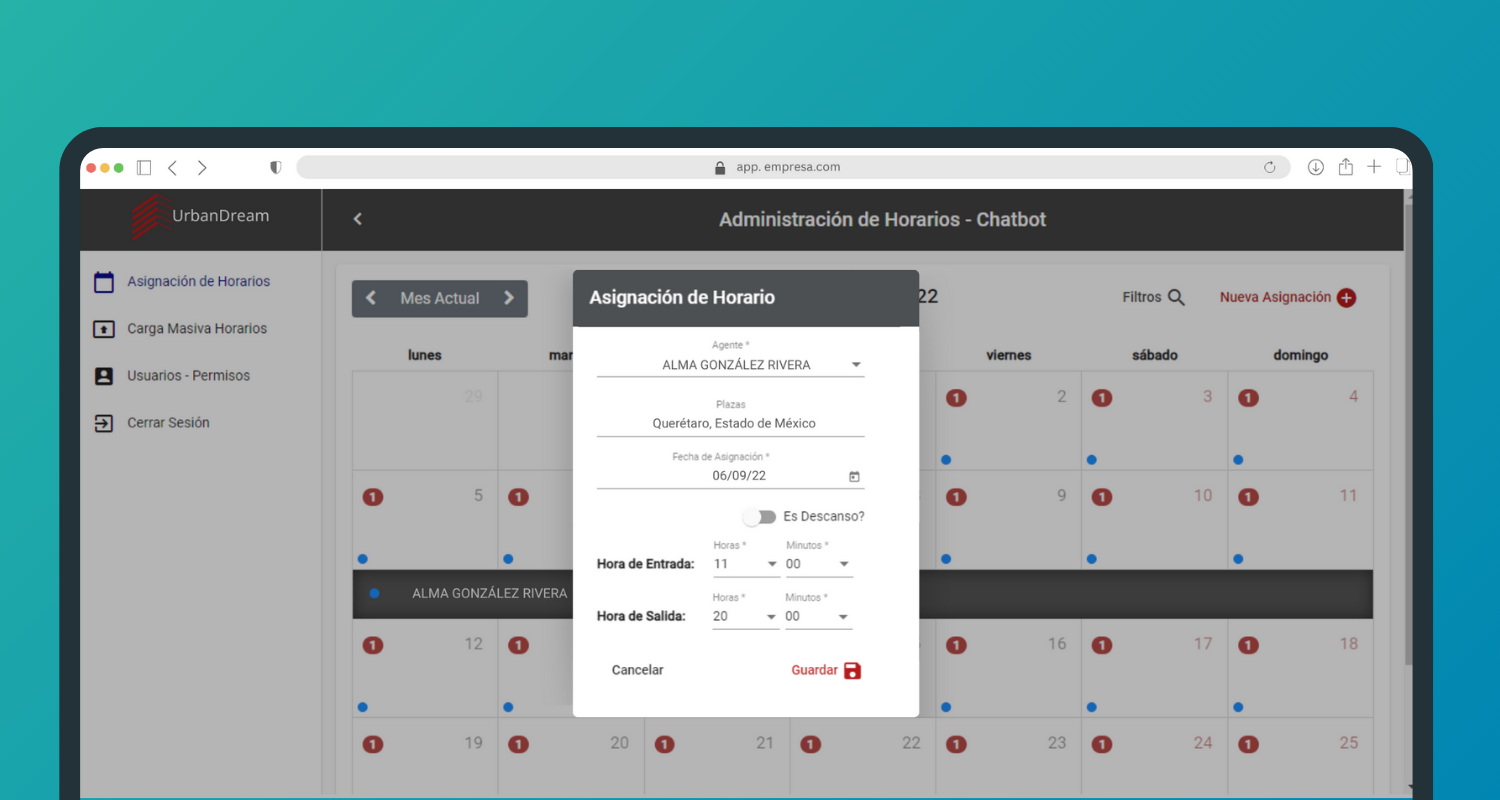Go to next month with right chevron
Viewport: 1500px width, 800px height.
[509, 298]
